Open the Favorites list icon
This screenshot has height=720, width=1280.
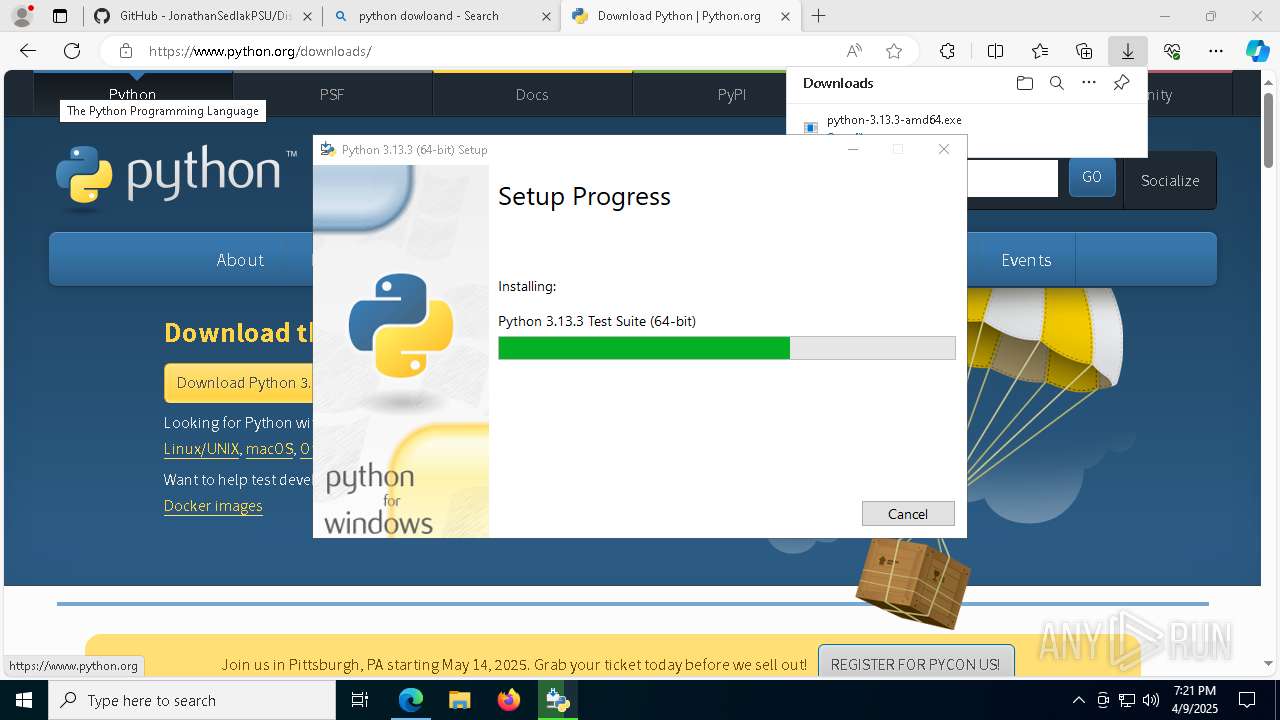point(1040,51)
